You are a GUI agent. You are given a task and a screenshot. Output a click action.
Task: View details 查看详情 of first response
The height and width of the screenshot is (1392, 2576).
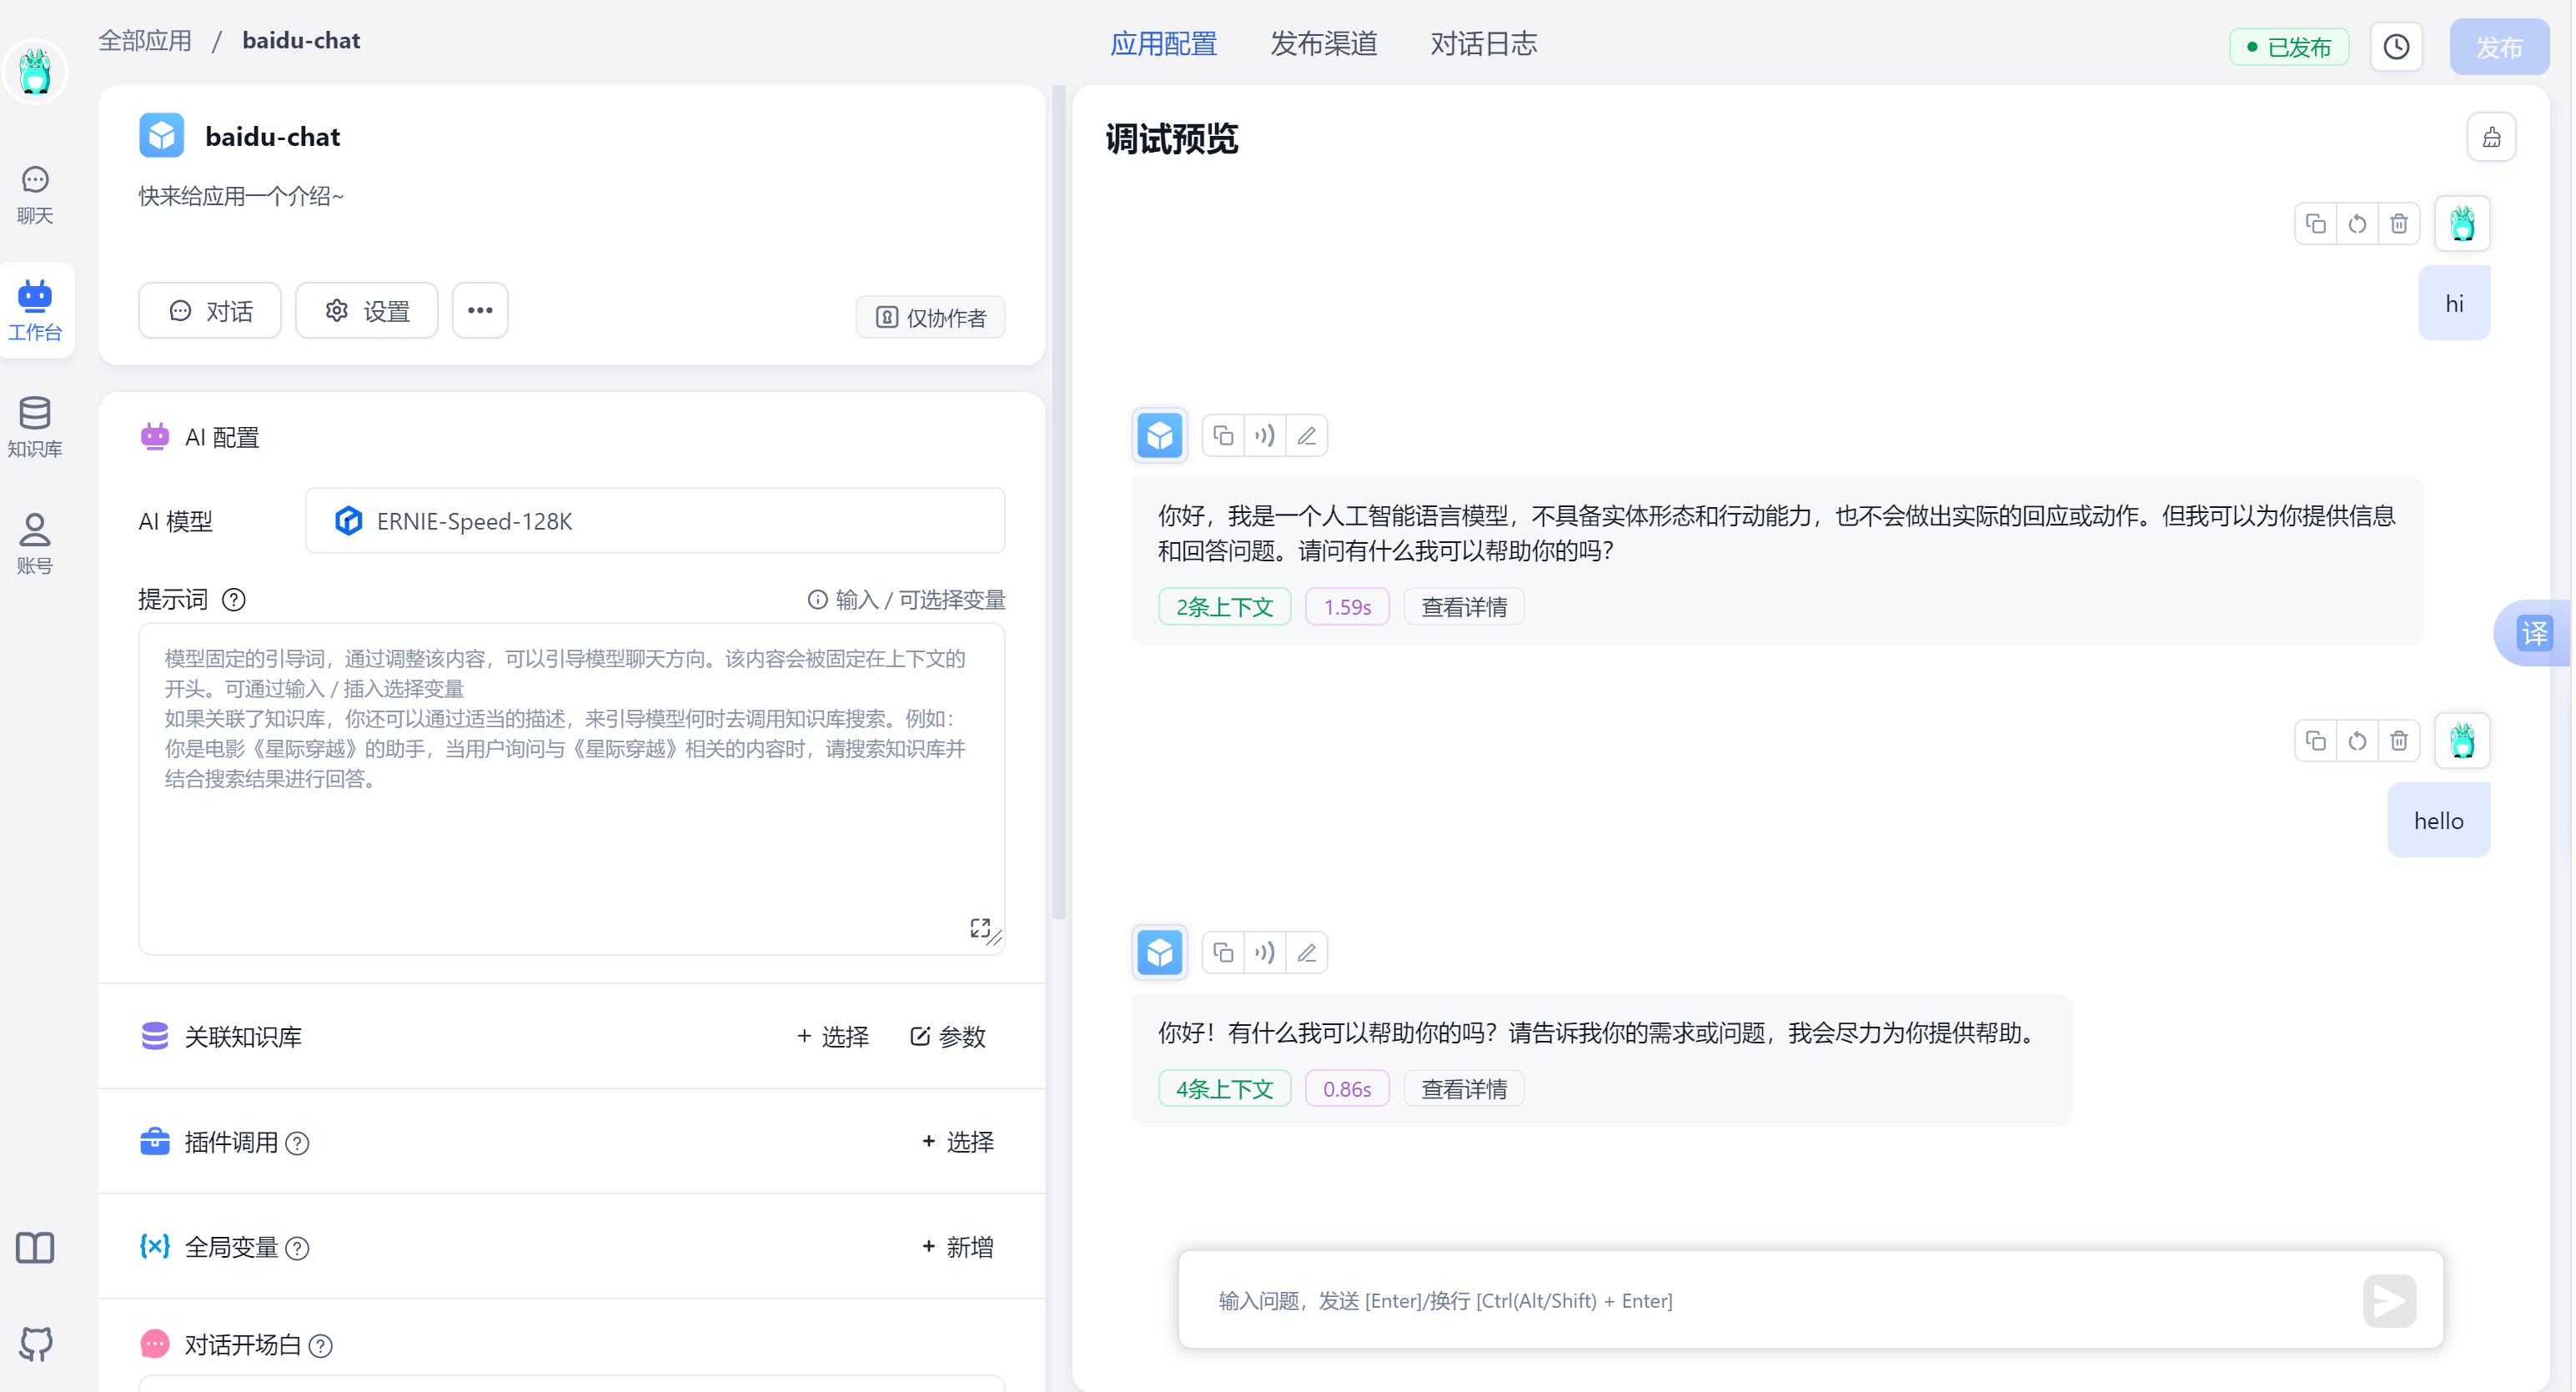click(x=1464, y=607)
